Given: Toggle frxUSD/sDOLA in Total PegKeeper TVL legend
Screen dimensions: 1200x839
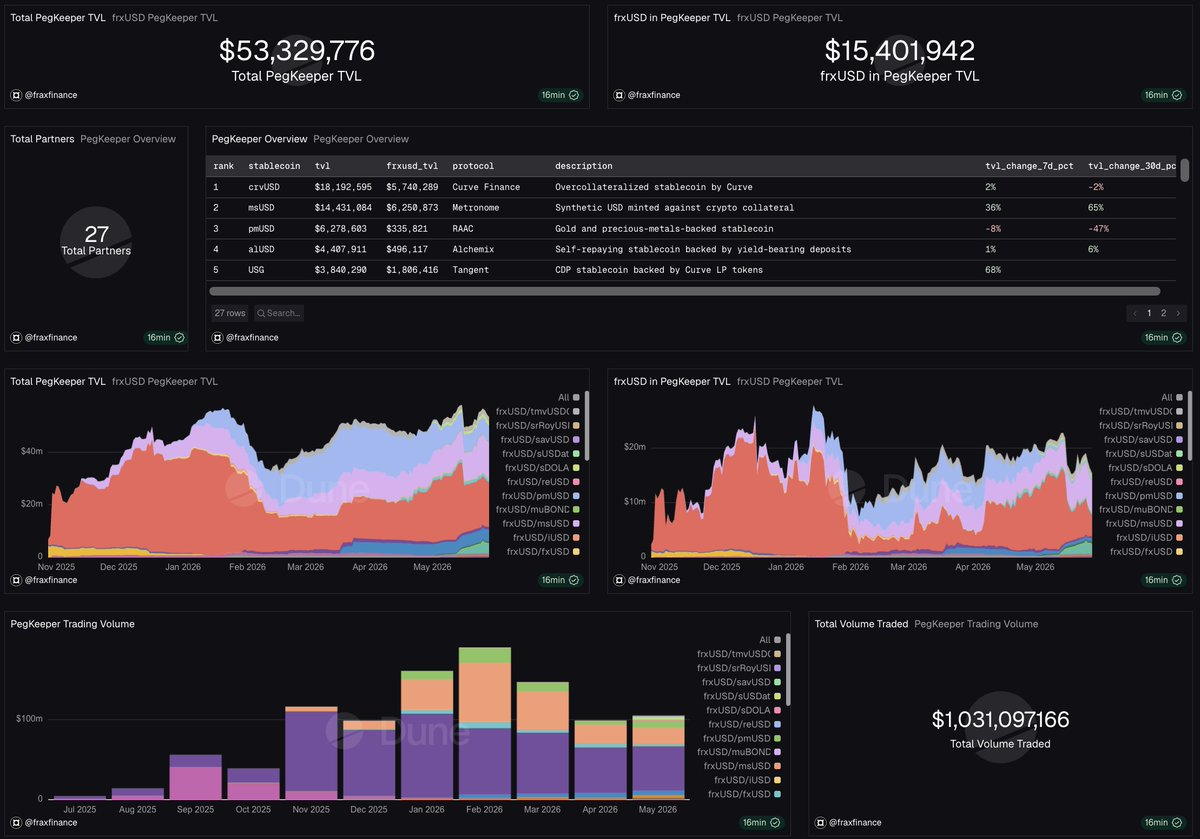Looking at the screenshot, I should pyautogui.click(x=543, y=467).
